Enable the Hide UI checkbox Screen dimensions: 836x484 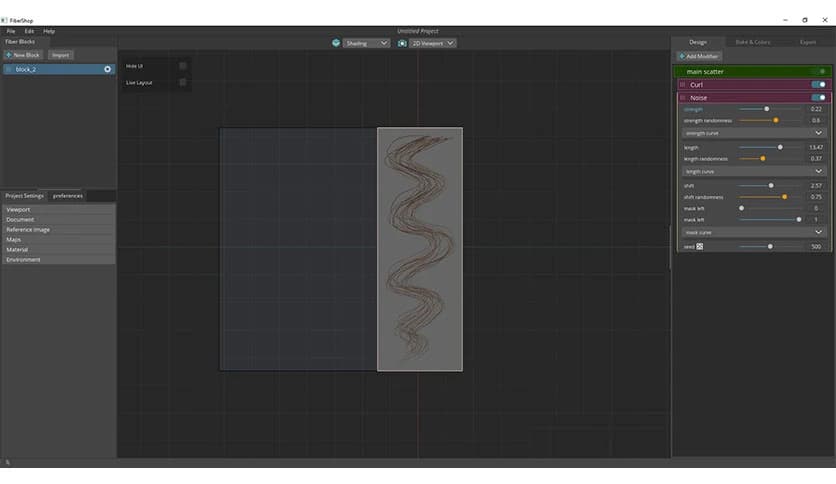coord(182,66)
